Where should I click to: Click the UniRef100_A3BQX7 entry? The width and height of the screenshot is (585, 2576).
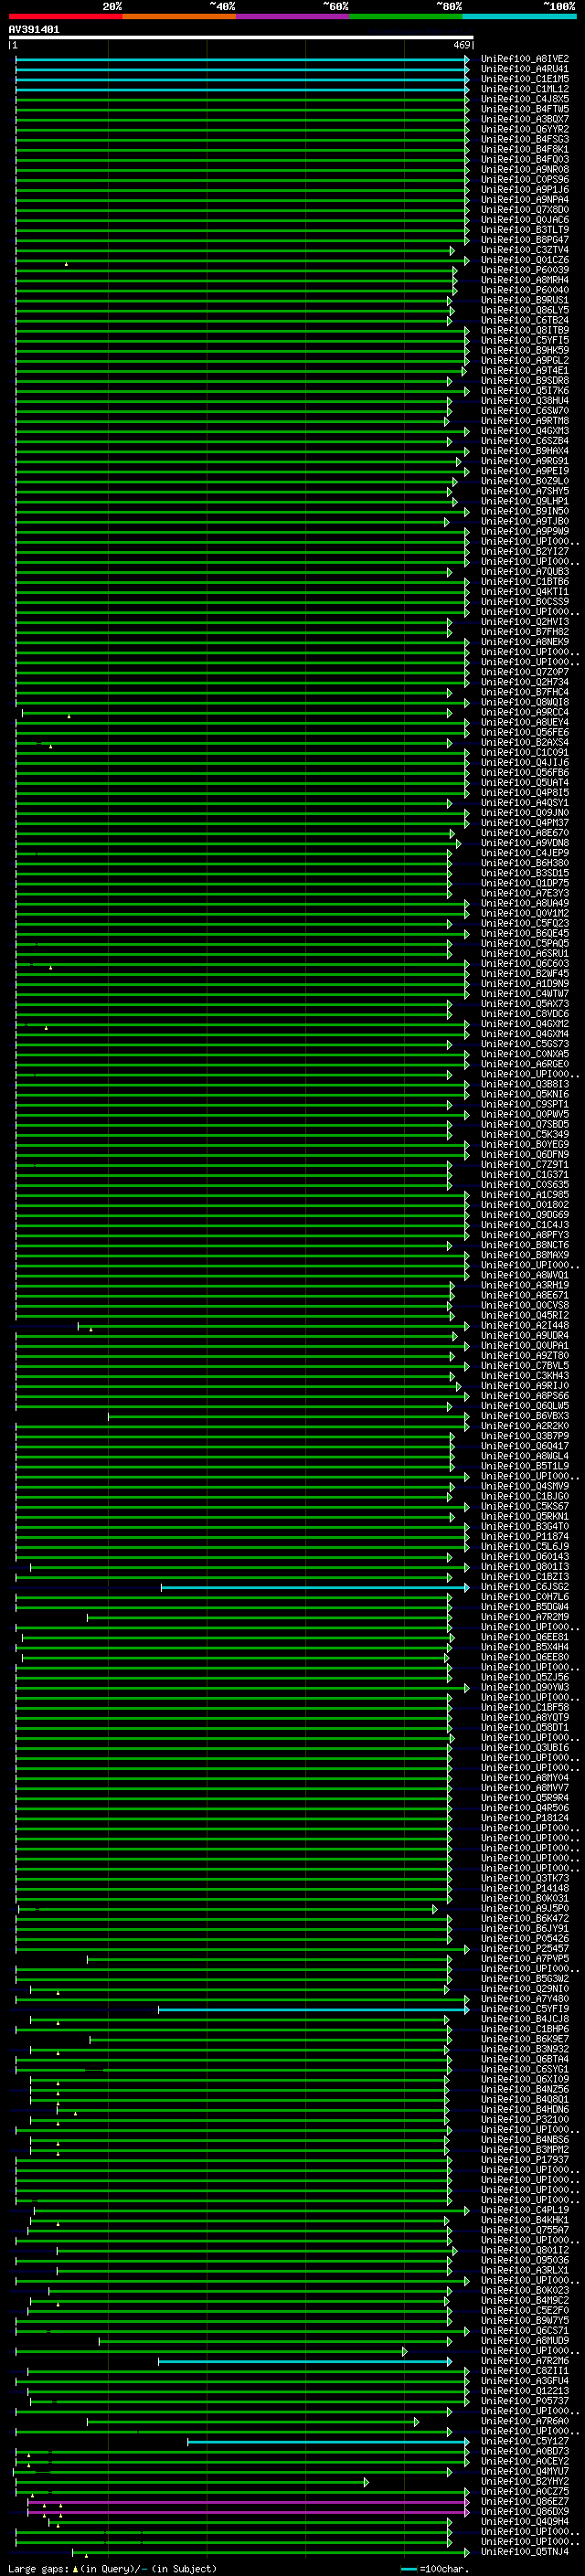click(x=525, y=119)
